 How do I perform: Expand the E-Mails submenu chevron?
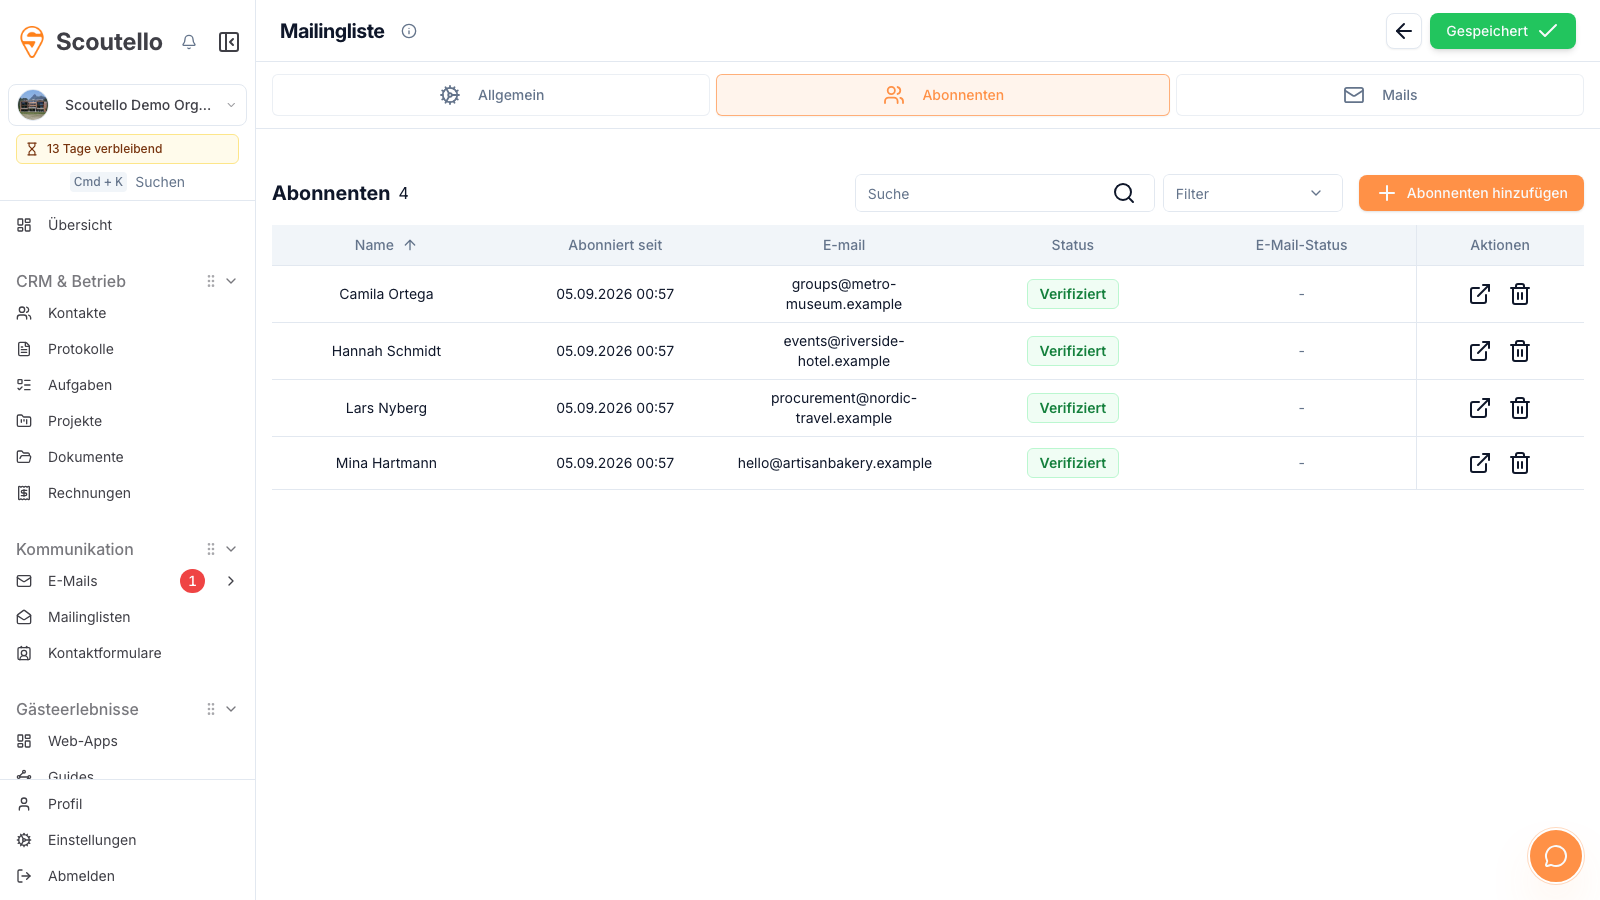[x=231, y=581]
